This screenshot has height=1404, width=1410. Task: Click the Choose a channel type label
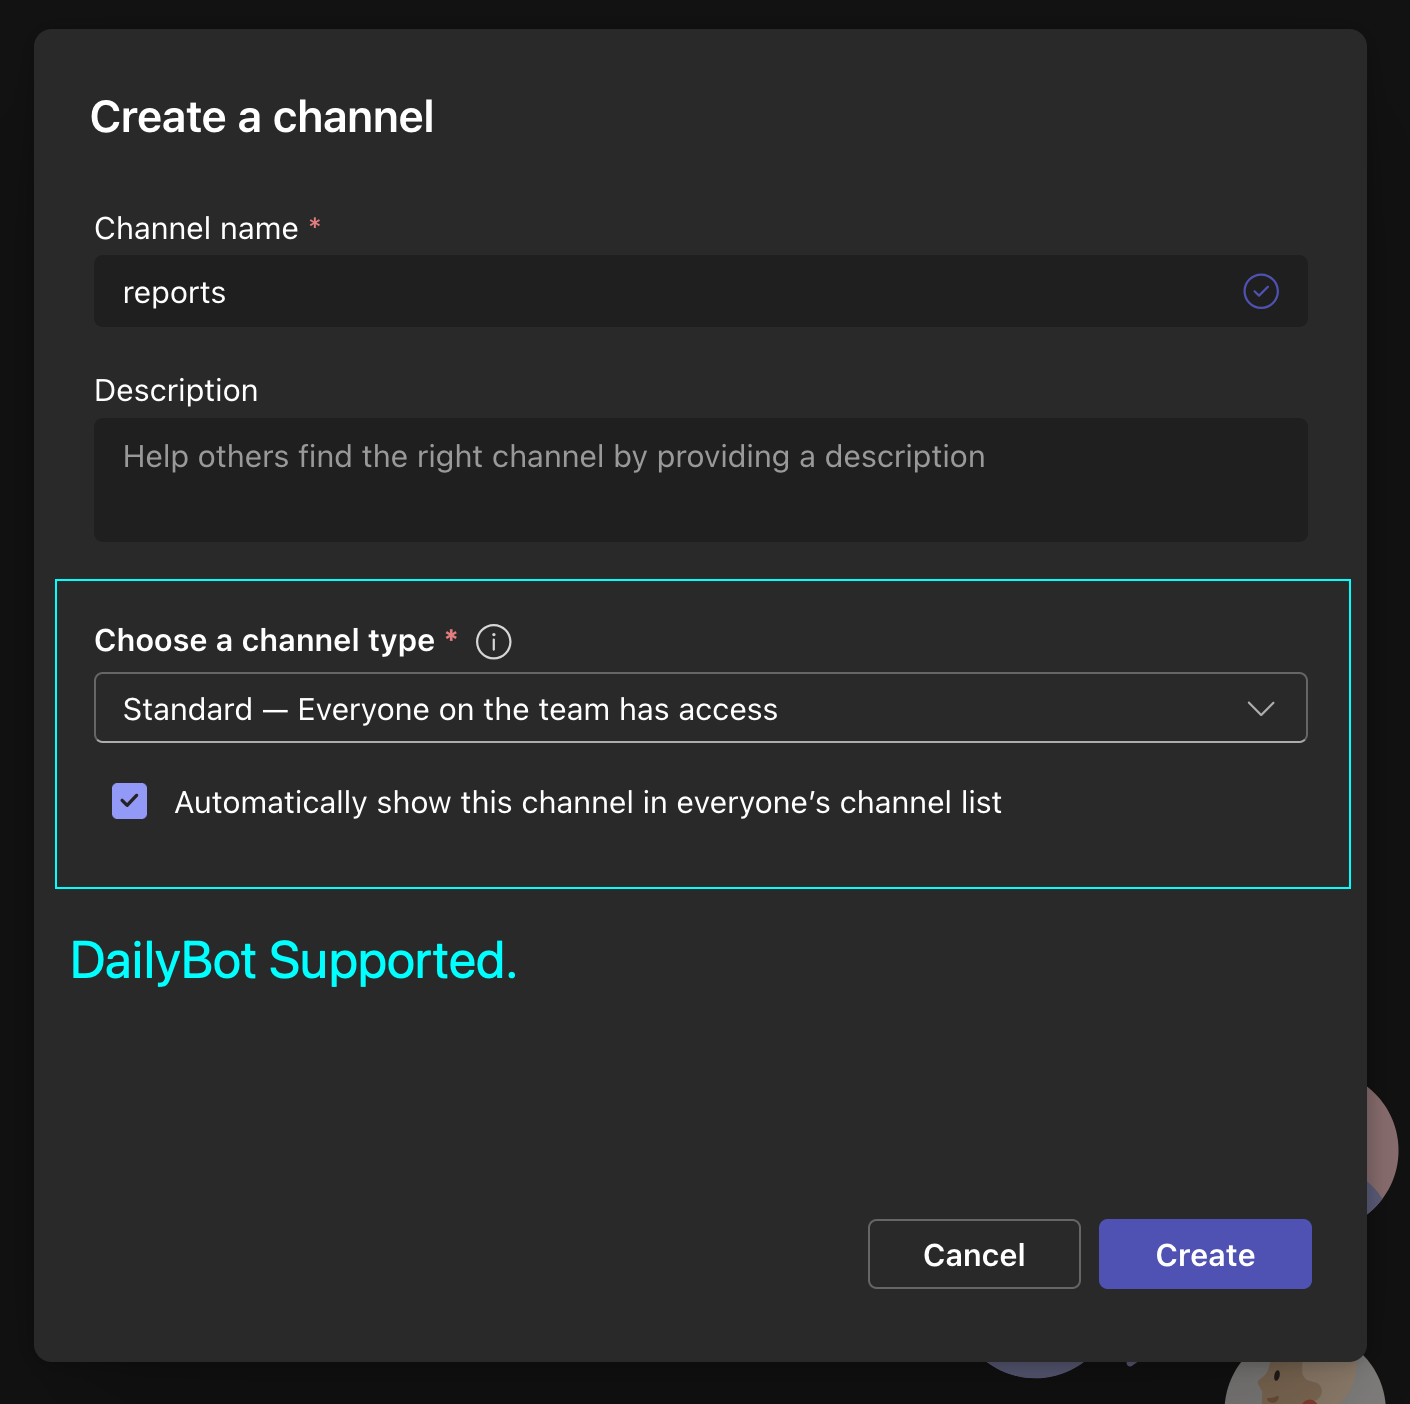(x=264, y=641)
